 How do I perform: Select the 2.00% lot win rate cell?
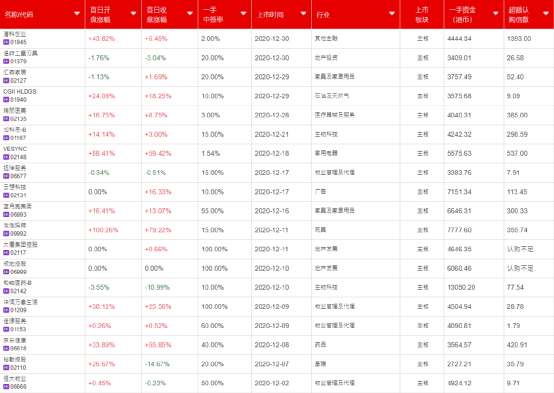(211, 39)
